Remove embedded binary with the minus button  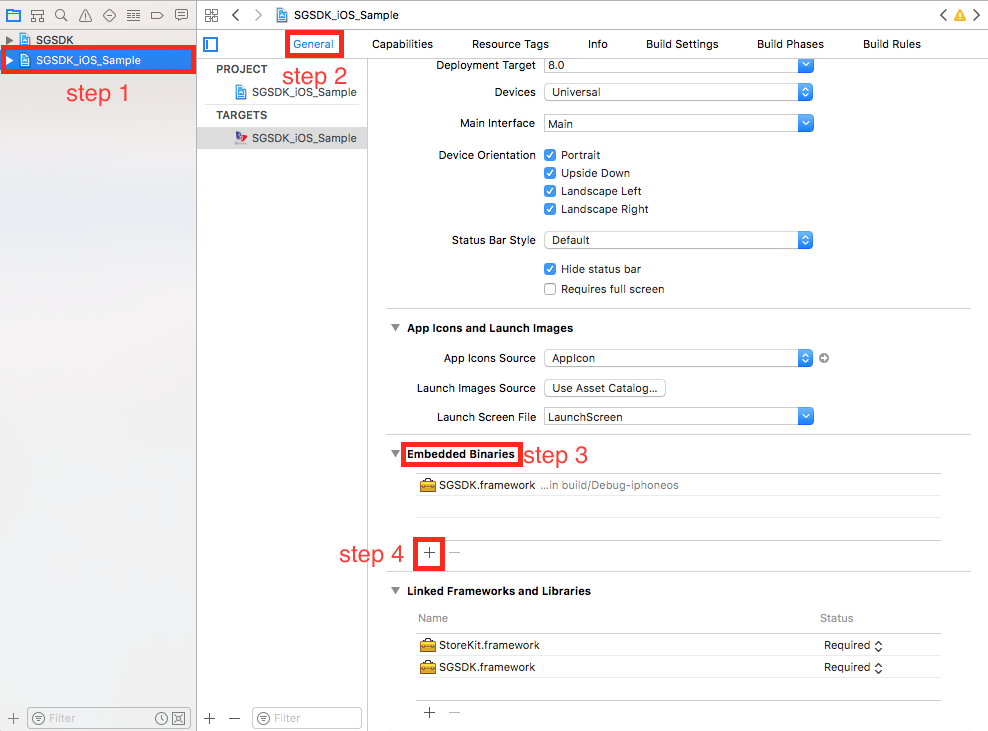[x=454, y=553]
